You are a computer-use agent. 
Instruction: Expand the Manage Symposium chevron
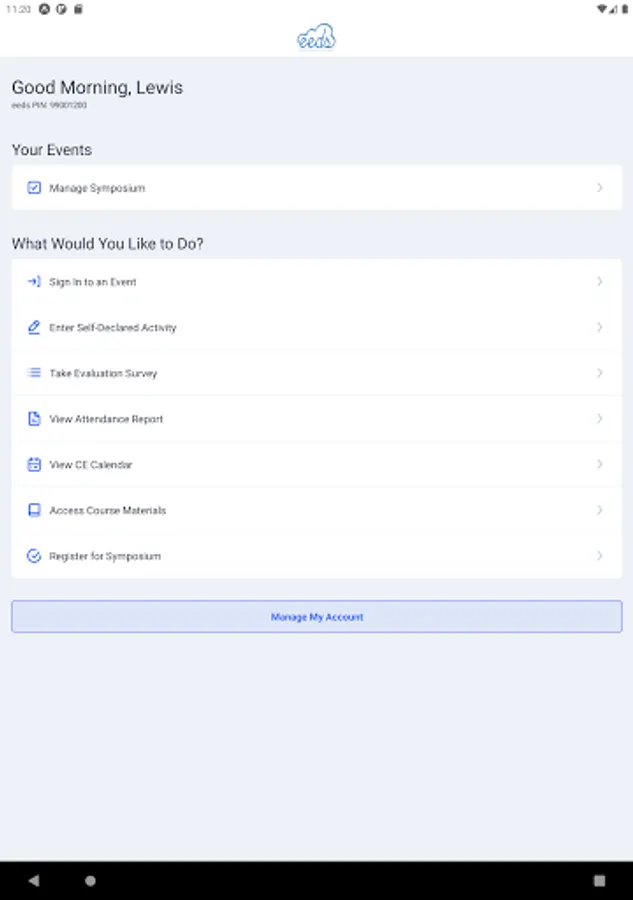599,188
